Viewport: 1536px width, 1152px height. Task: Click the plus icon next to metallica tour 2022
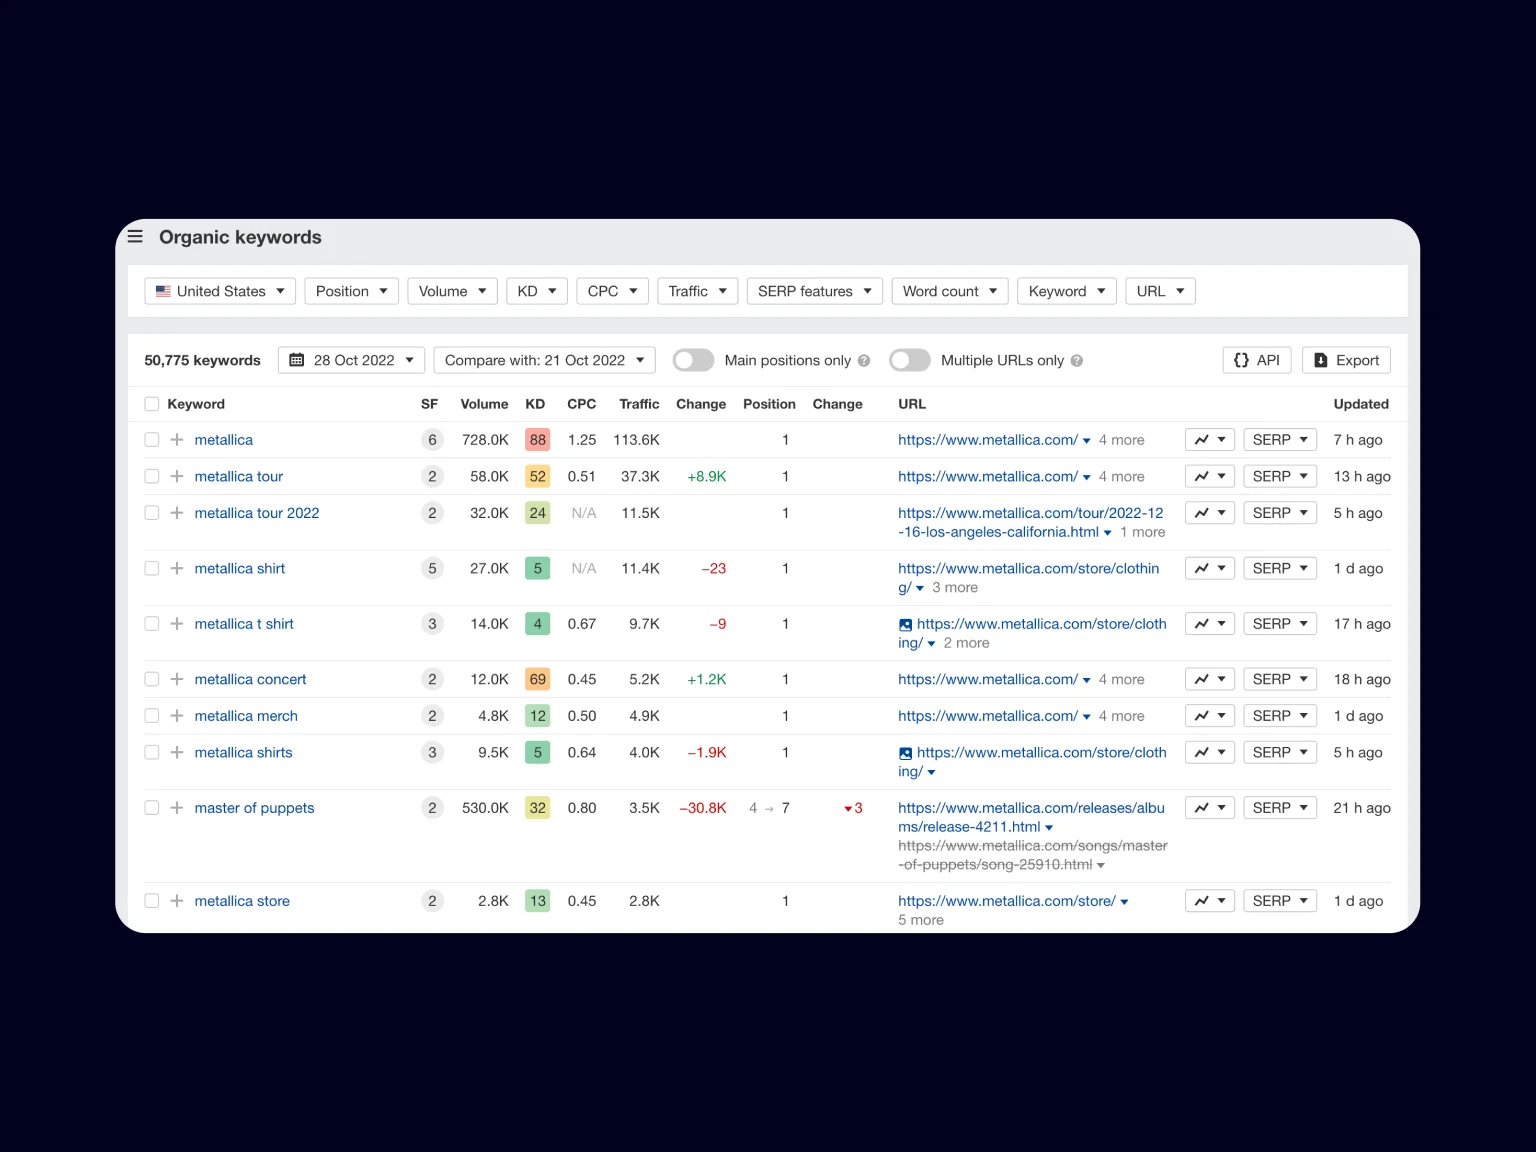177,513
